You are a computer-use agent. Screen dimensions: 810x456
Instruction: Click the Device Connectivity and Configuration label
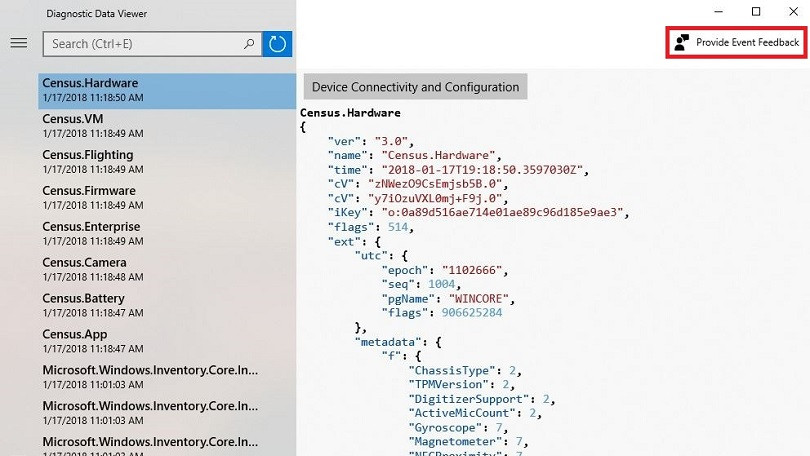click(415, 87)
